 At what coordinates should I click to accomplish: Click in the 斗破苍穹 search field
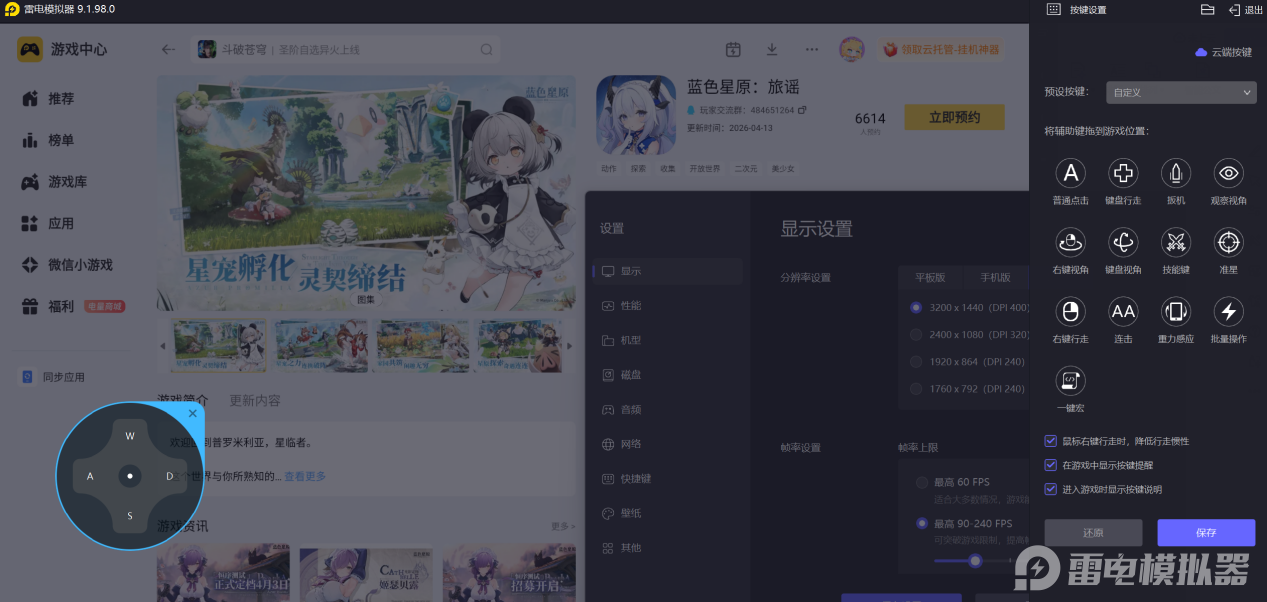point(346,49)
